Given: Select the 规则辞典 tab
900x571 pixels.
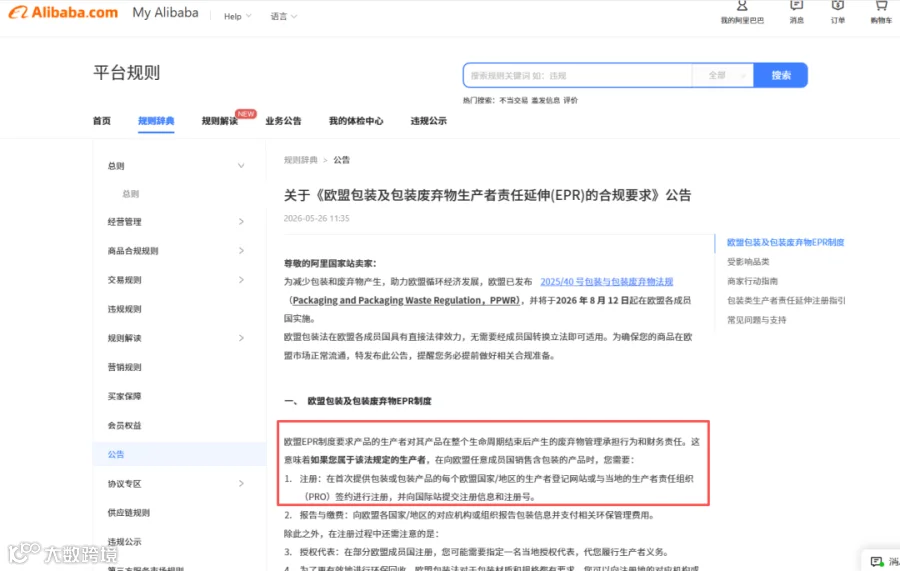Looking at the screenshot, I should coord(156,121).
